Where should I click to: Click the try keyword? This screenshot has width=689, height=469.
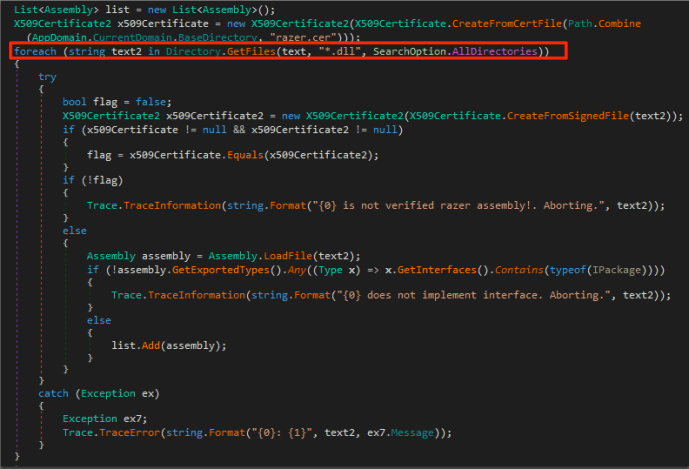(47, 77)
